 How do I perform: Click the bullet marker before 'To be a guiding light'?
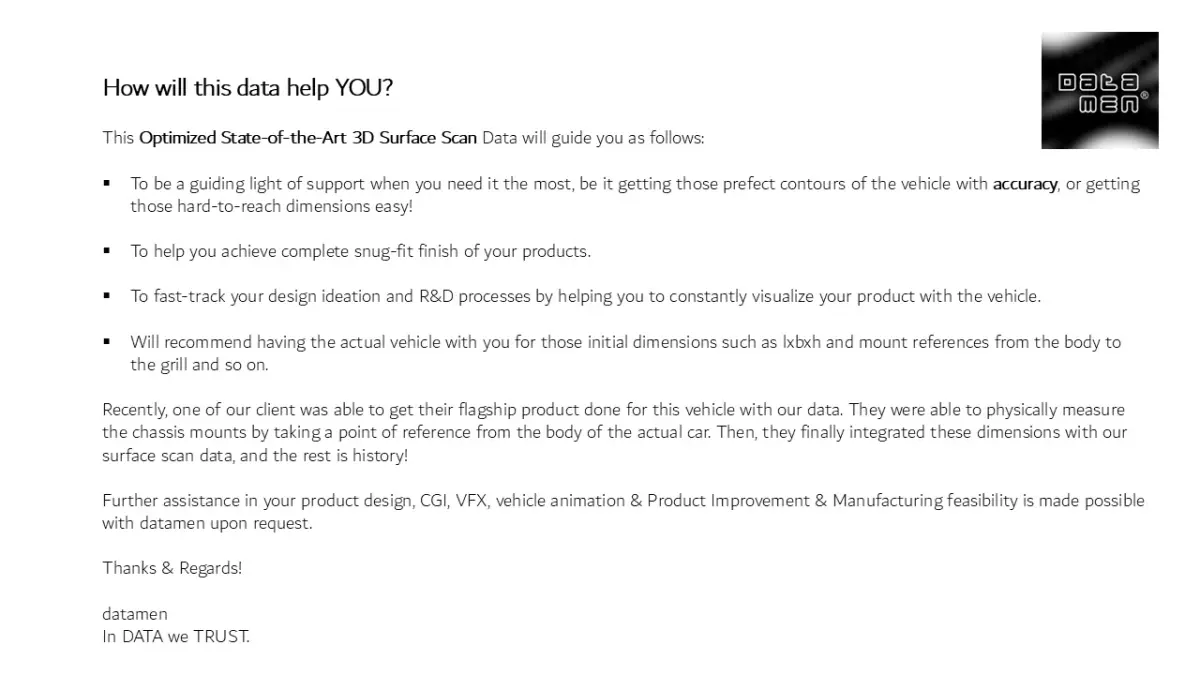[x=107, y=184]
